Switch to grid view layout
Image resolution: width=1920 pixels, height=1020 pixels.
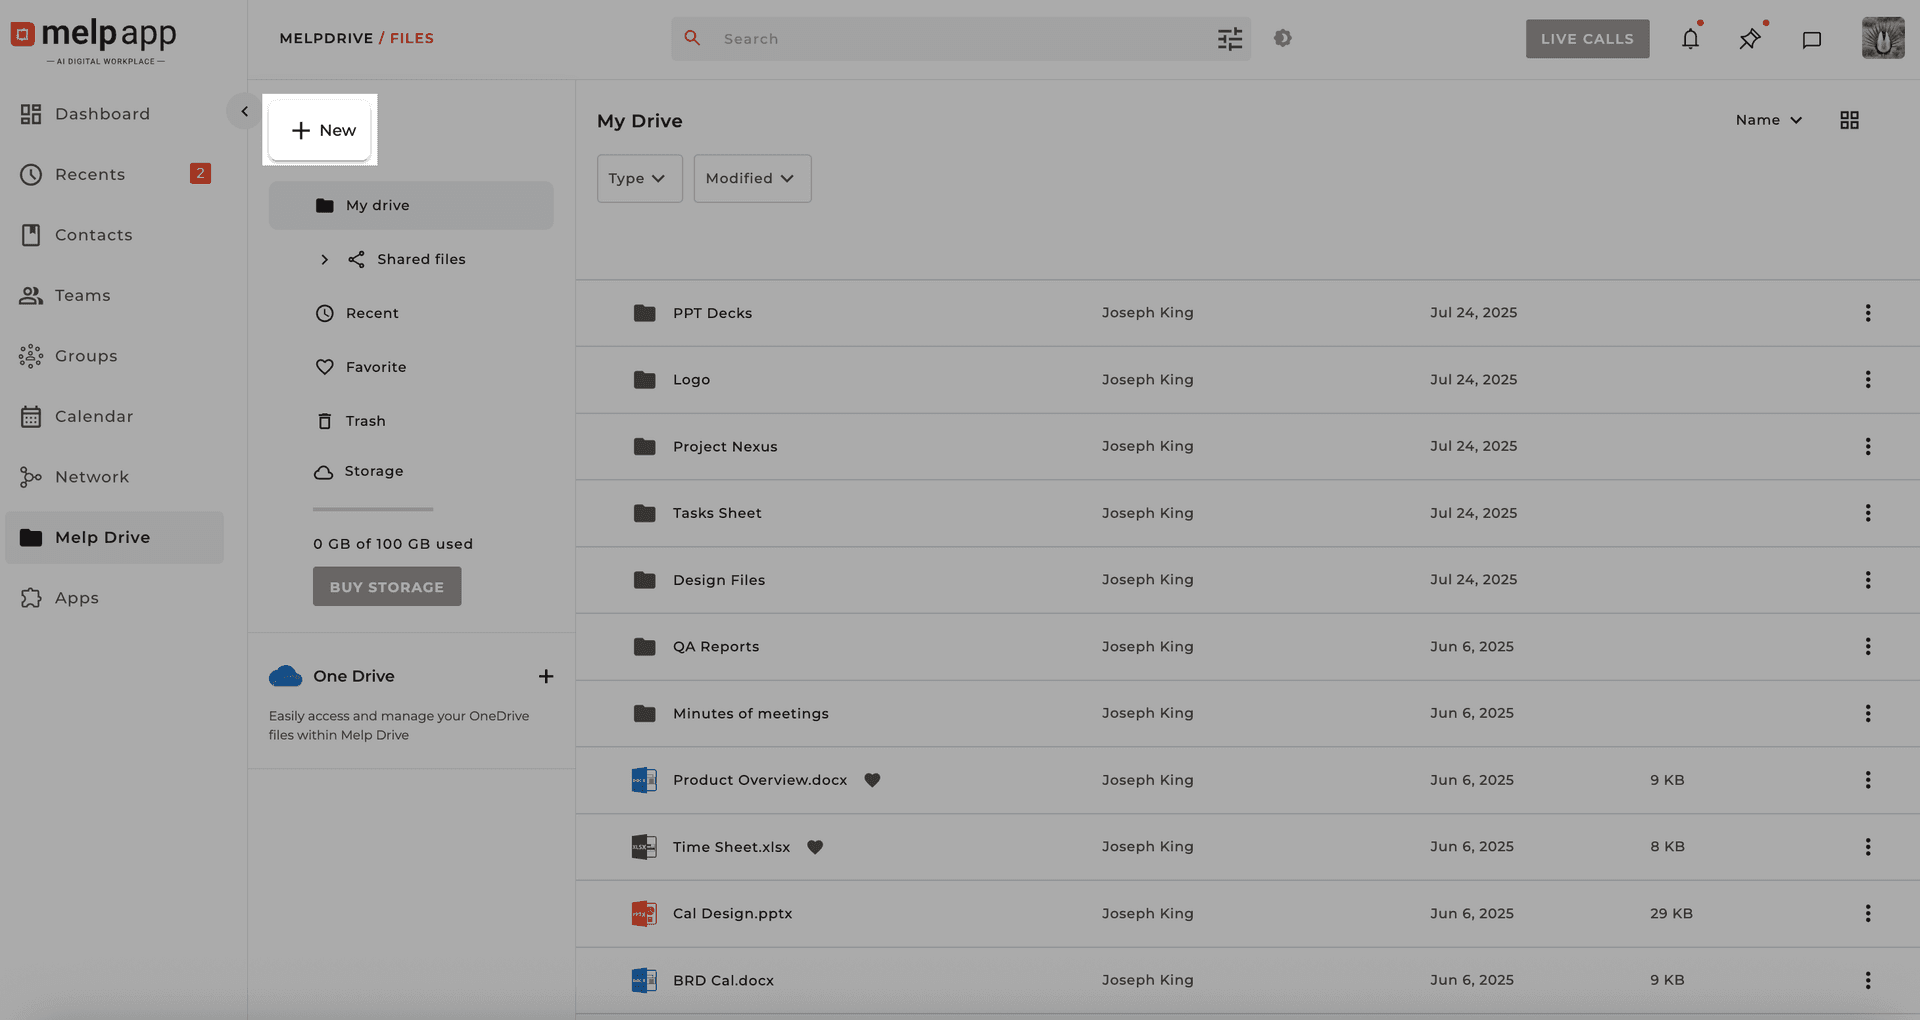pyautogui.click(x=1849, y=119)
